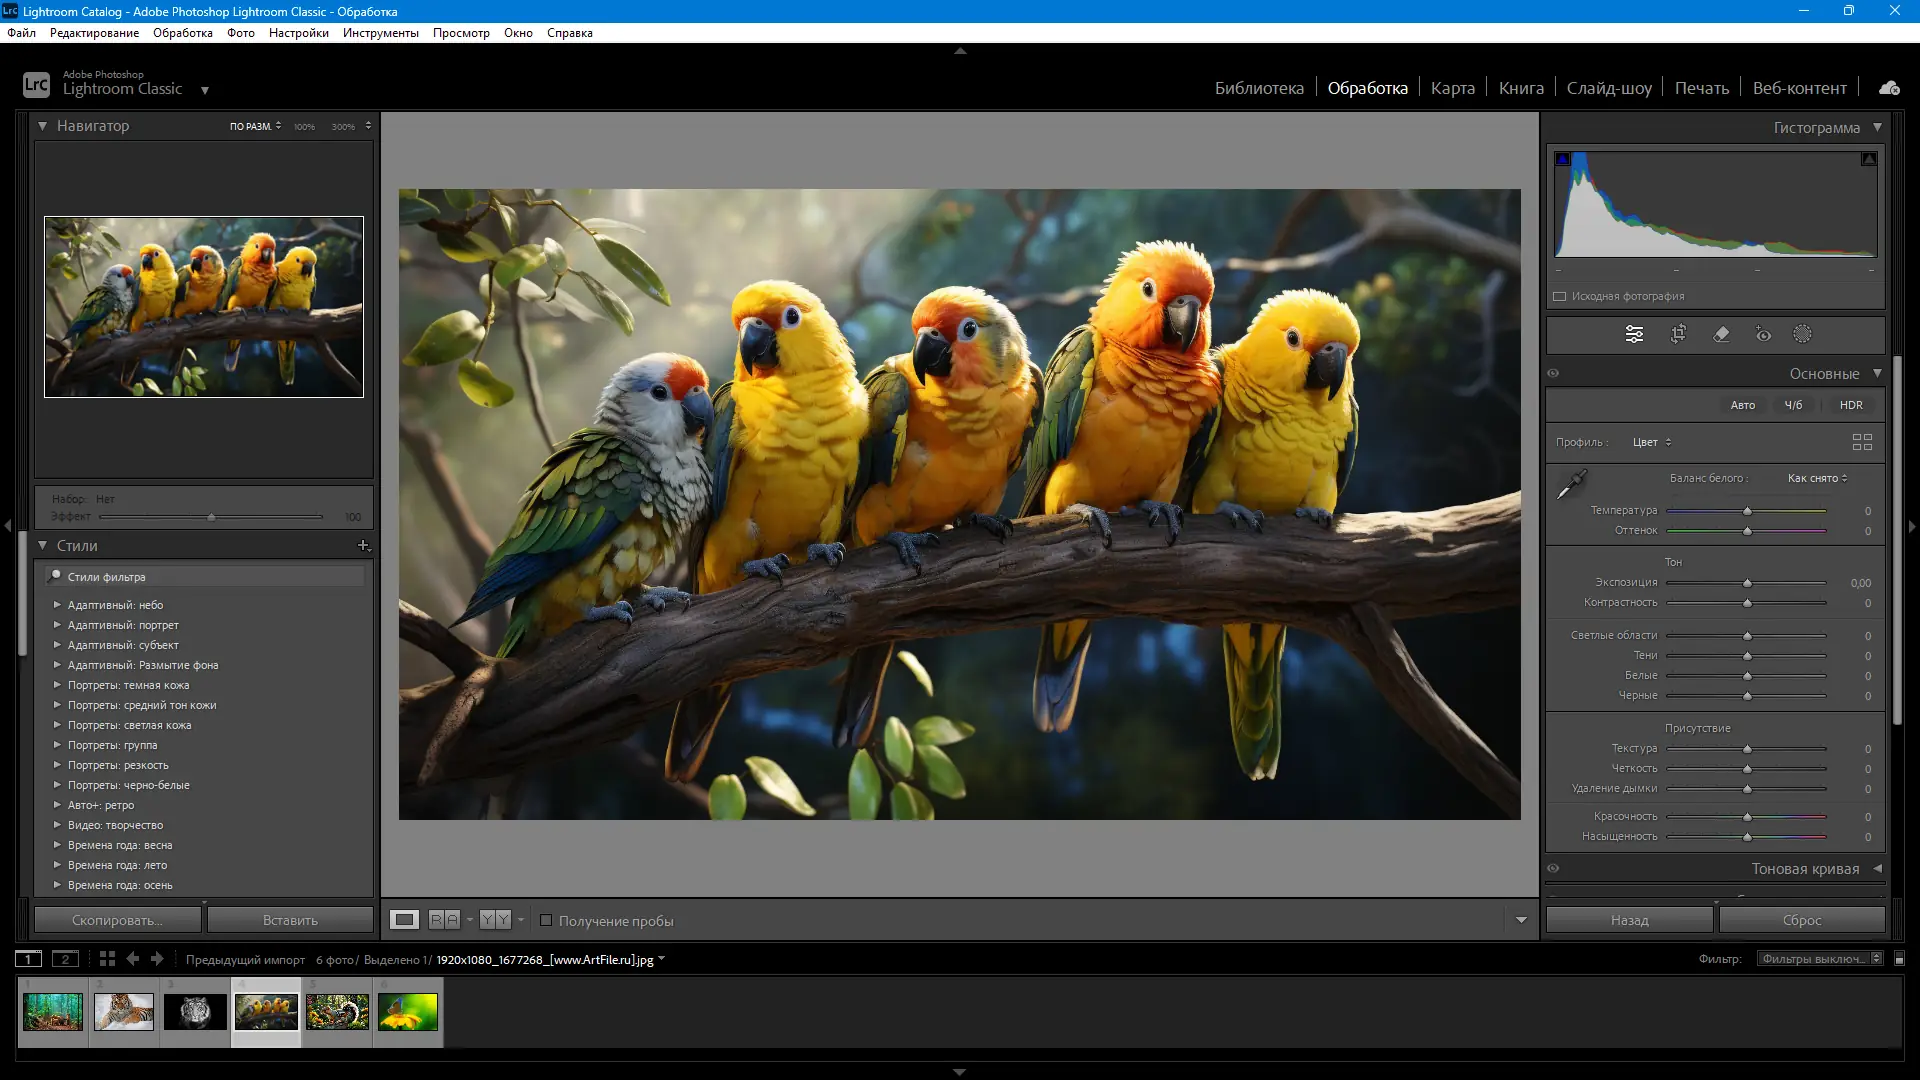Add a new preset with plus icon
1920x1080 pixels.
[x=363, y=546]
